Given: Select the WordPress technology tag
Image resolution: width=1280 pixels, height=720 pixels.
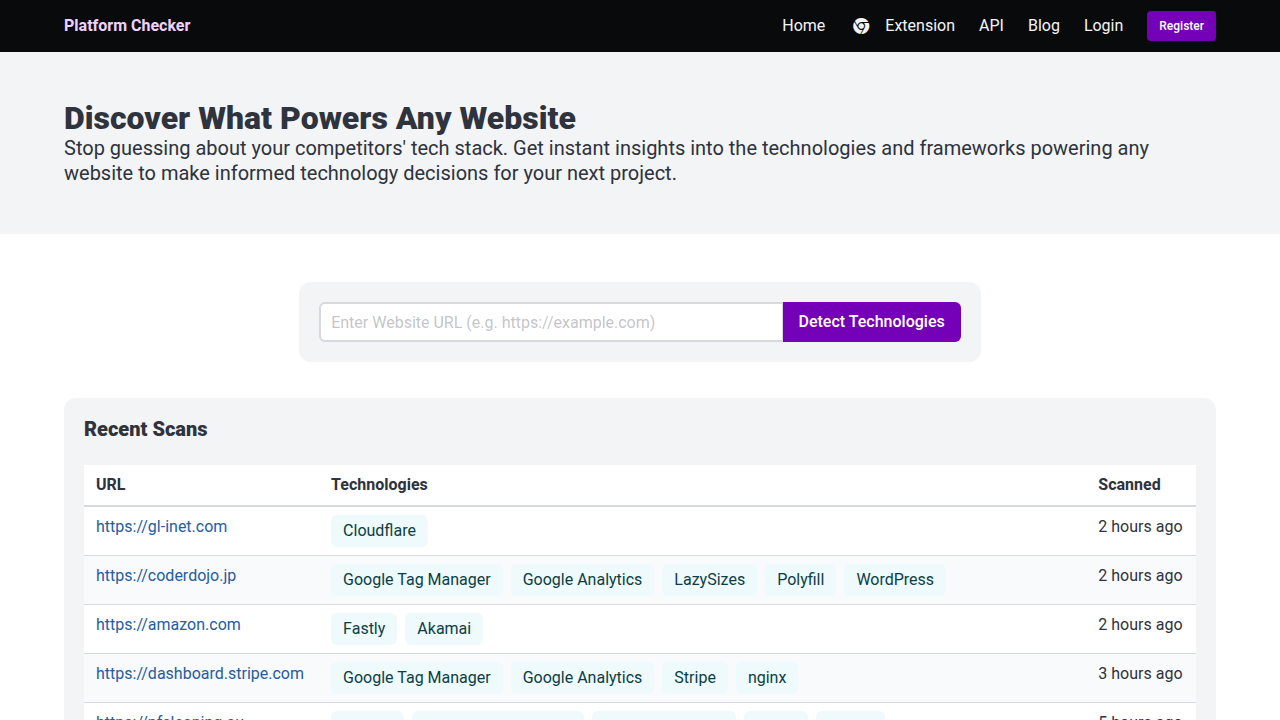Looking at the screenshot, I should click(x=895, y=580).
